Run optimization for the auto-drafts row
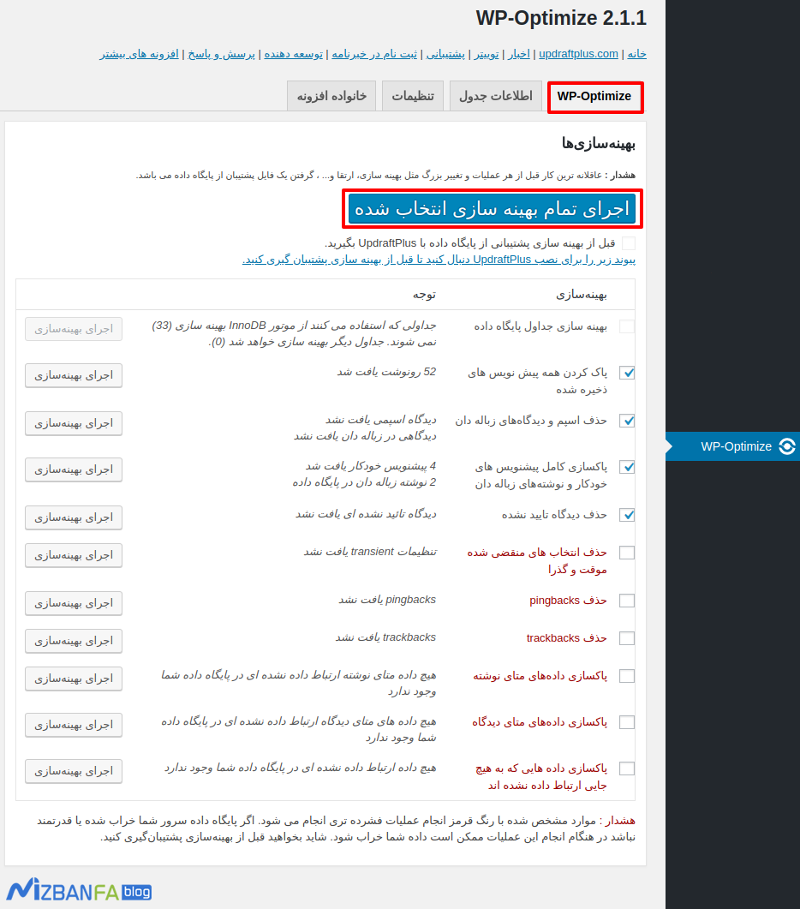800x909 pixels. [x=74, y=470]
